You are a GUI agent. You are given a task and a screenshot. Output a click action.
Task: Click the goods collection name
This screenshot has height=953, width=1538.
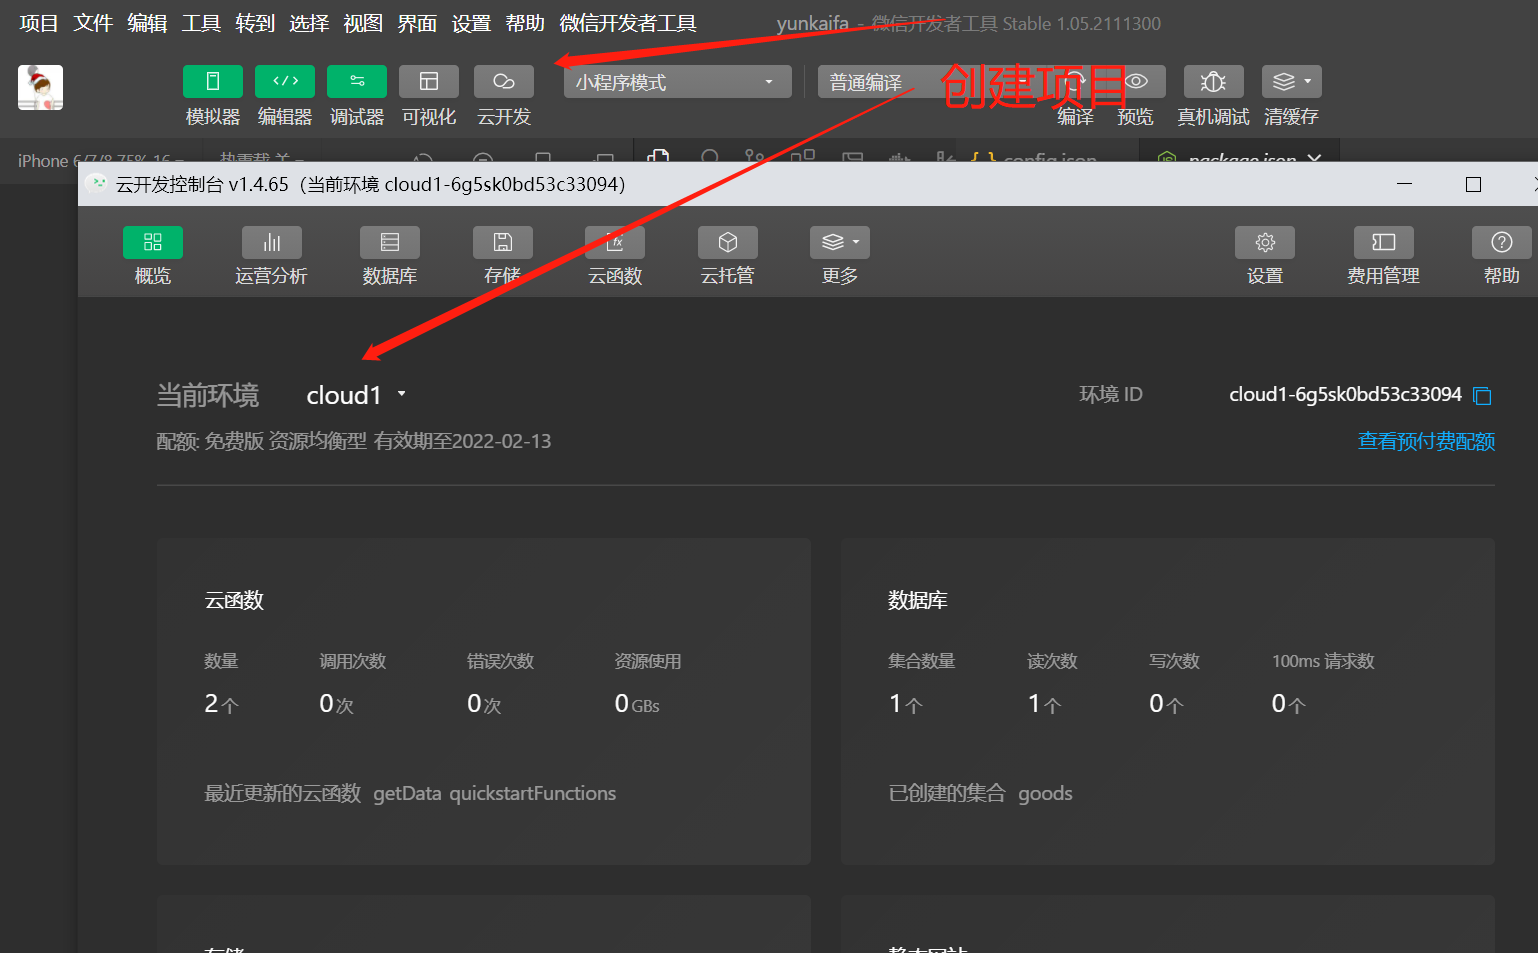(1045, 793)
